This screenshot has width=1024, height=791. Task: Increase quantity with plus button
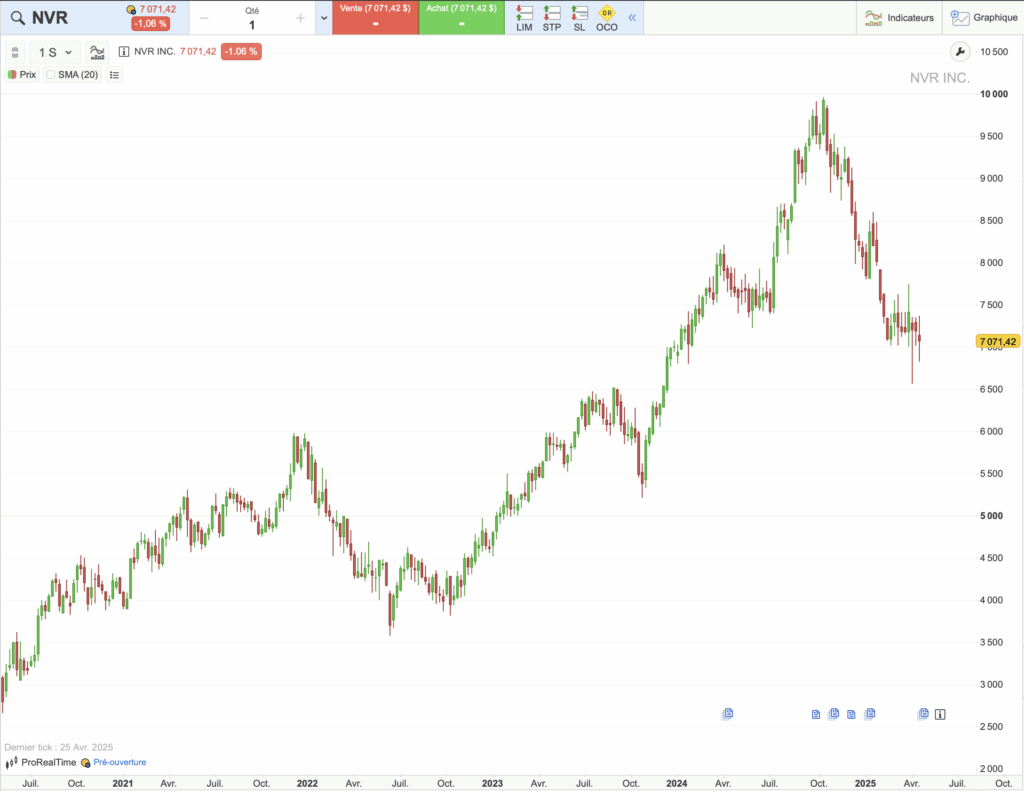[300, 18]
